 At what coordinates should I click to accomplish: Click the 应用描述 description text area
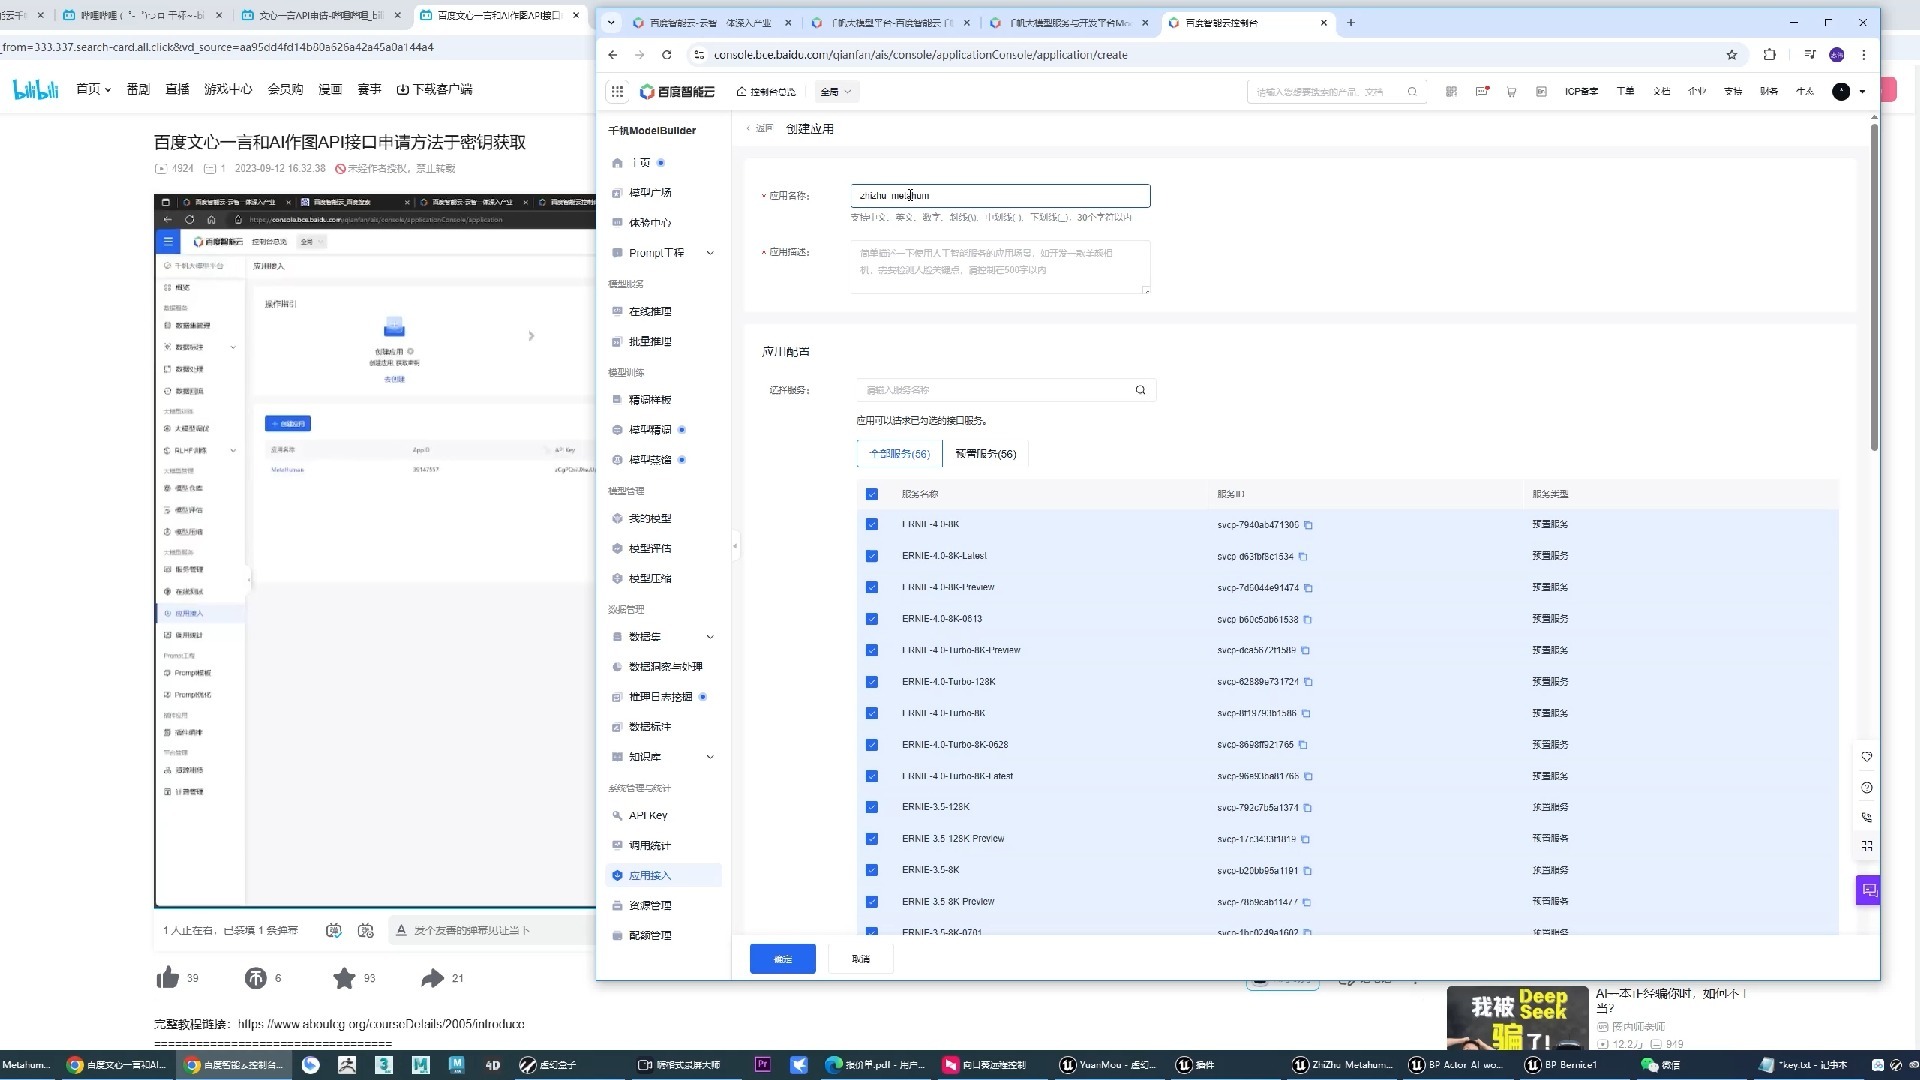[1000, 266]
